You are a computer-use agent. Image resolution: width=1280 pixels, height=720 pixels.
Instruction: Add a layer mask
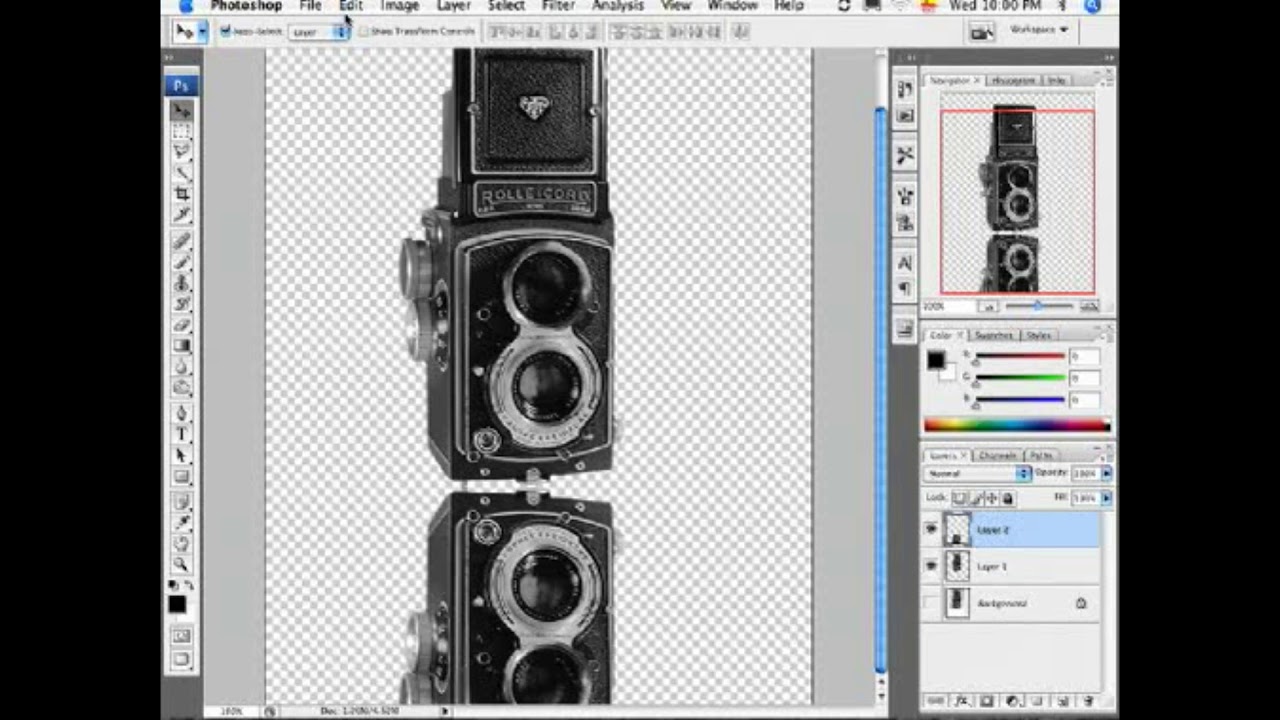987,702
